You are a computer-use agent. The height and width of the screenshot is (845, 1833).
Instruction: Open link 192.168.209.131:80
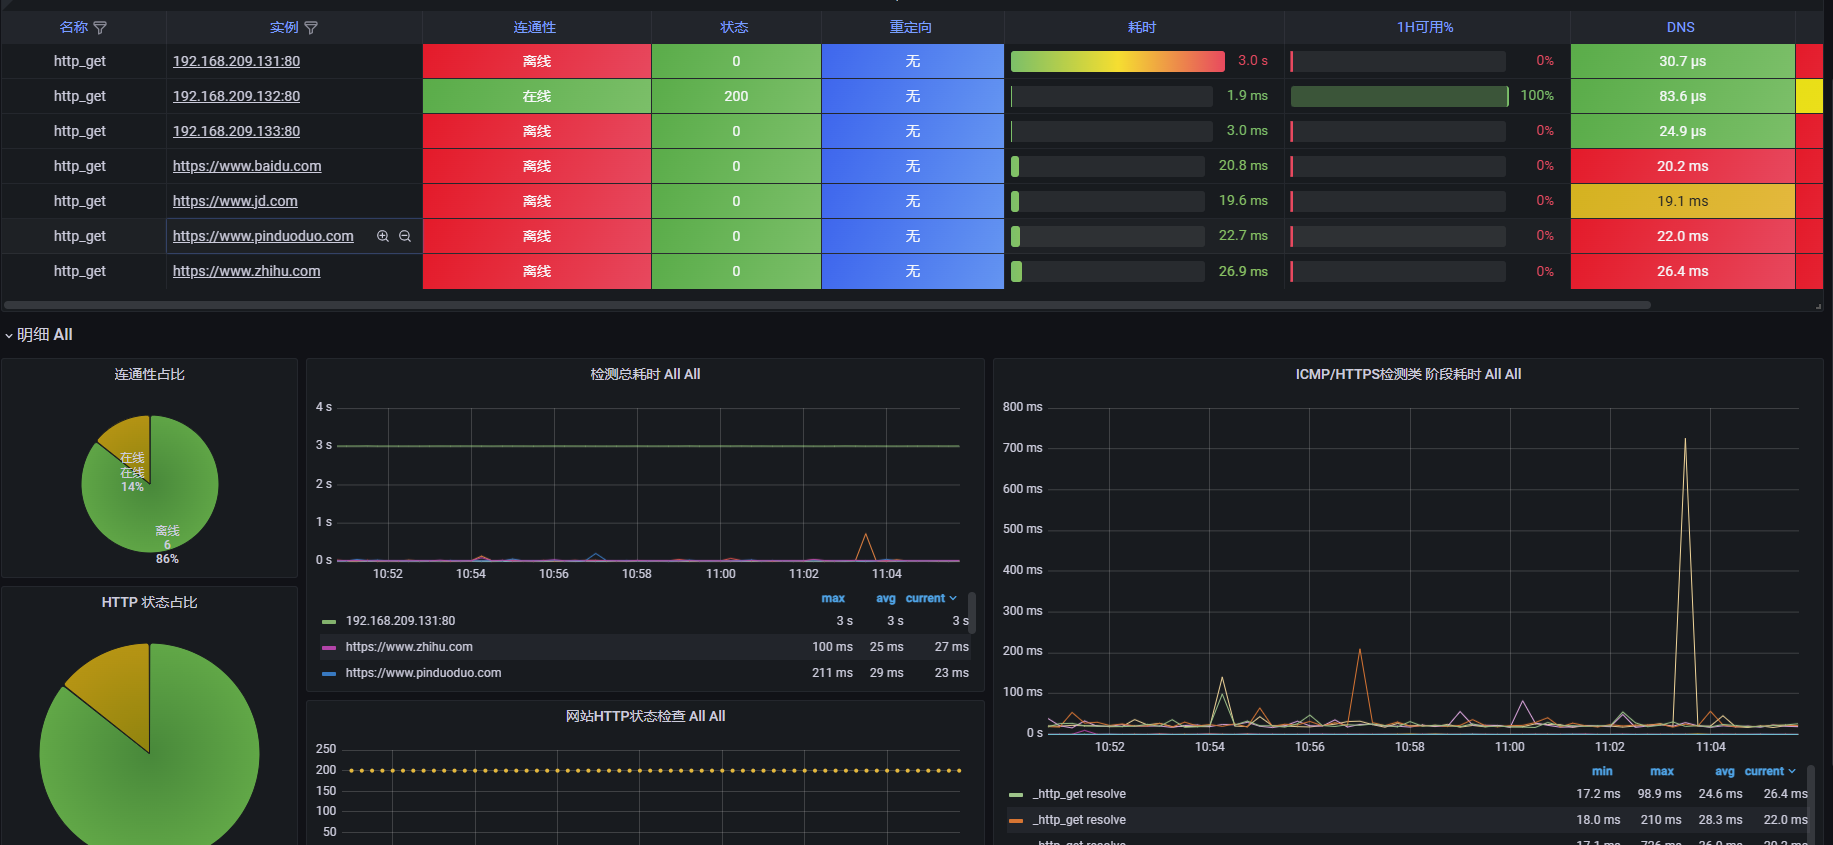tap(236, 61)
